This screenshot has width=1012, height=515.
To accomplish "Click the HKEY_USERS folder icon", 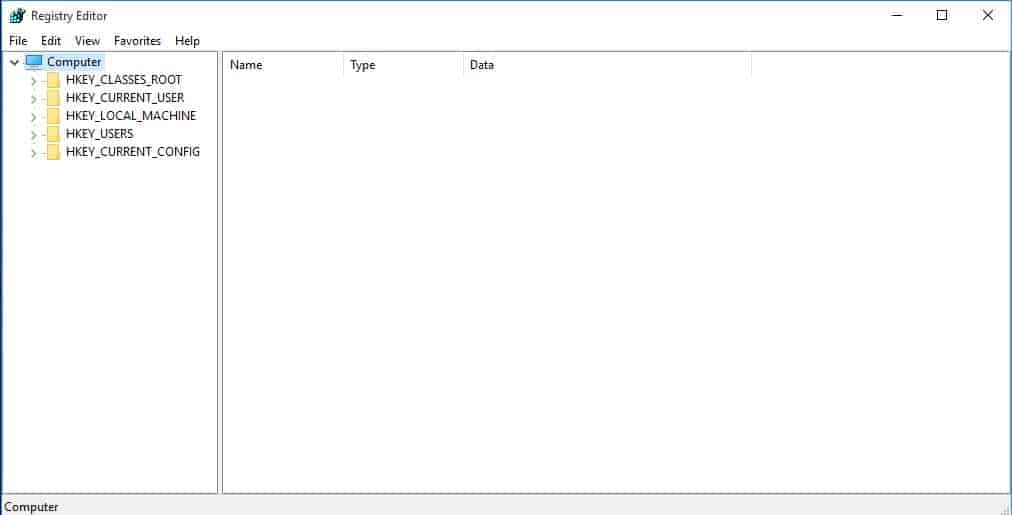I will 54,134.
